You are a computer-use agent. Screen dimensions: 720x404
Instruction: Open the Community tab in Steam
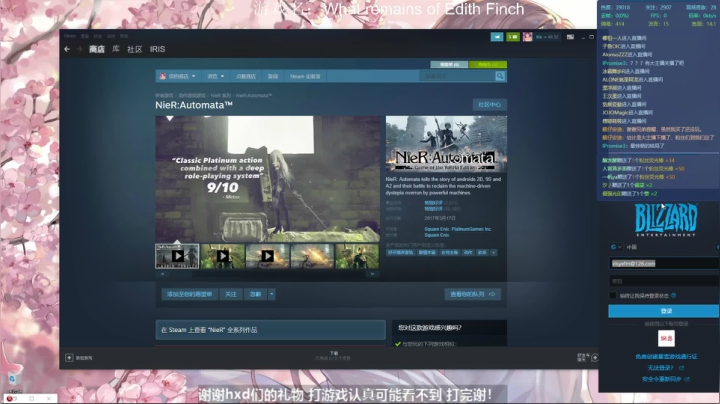pyautogui.click(x=135, y=49)
